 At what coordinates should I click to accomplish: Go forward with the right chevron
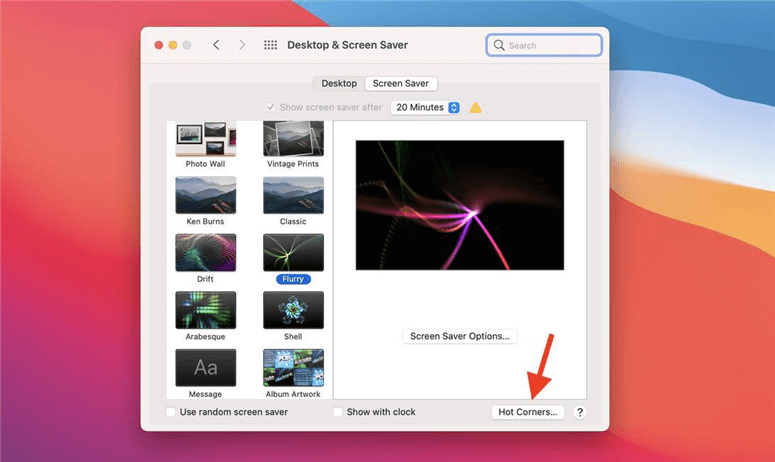[x=242, y=45]
